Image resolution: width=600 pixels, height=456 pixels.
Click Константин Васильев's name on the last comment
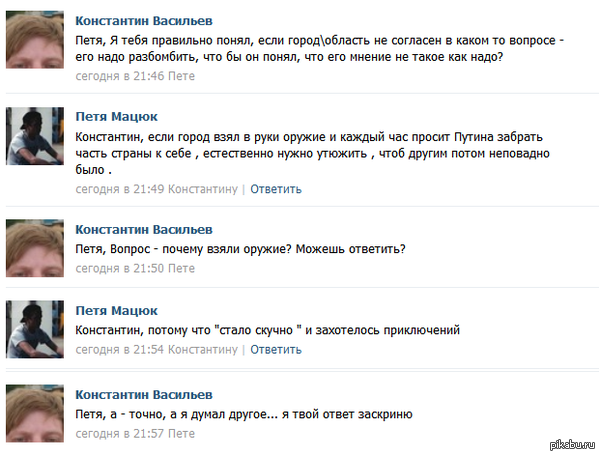click(143, 394)
